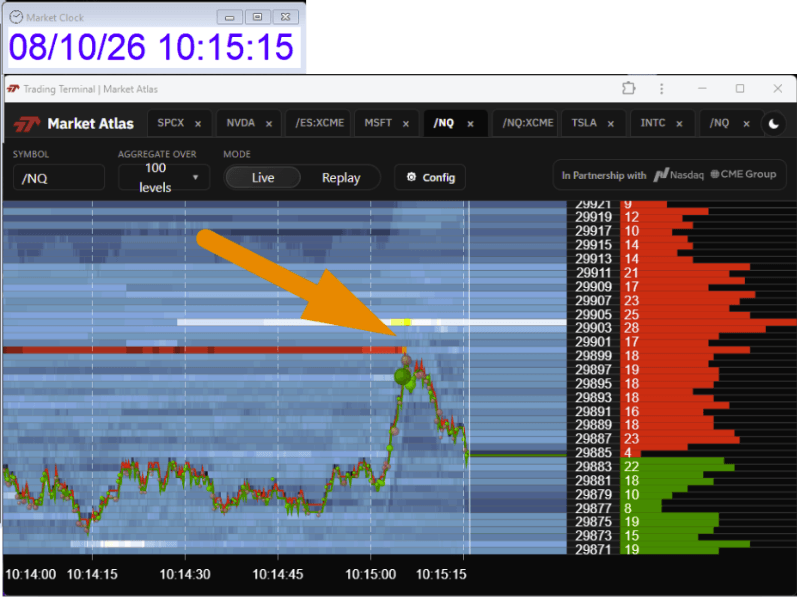Close the last /NQ tab
The height and width of the screenshot is (597, 797).
coord(746,123)
